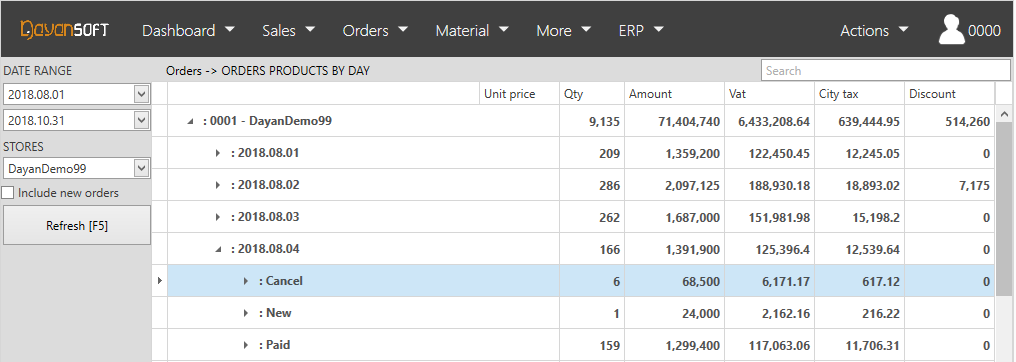Enable the Include new orders checkbox
The height and width of the screenshot is (362, 1016).
click(8, 193)
